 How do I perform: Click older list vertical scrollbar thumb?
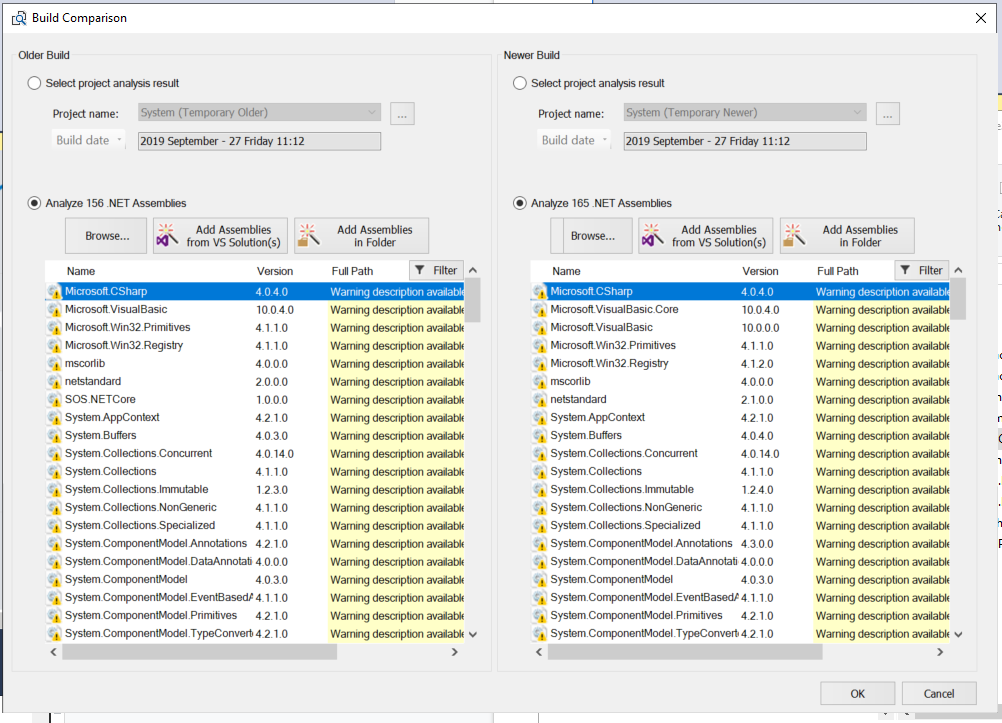pyautogui.click(x=473, y=299)
